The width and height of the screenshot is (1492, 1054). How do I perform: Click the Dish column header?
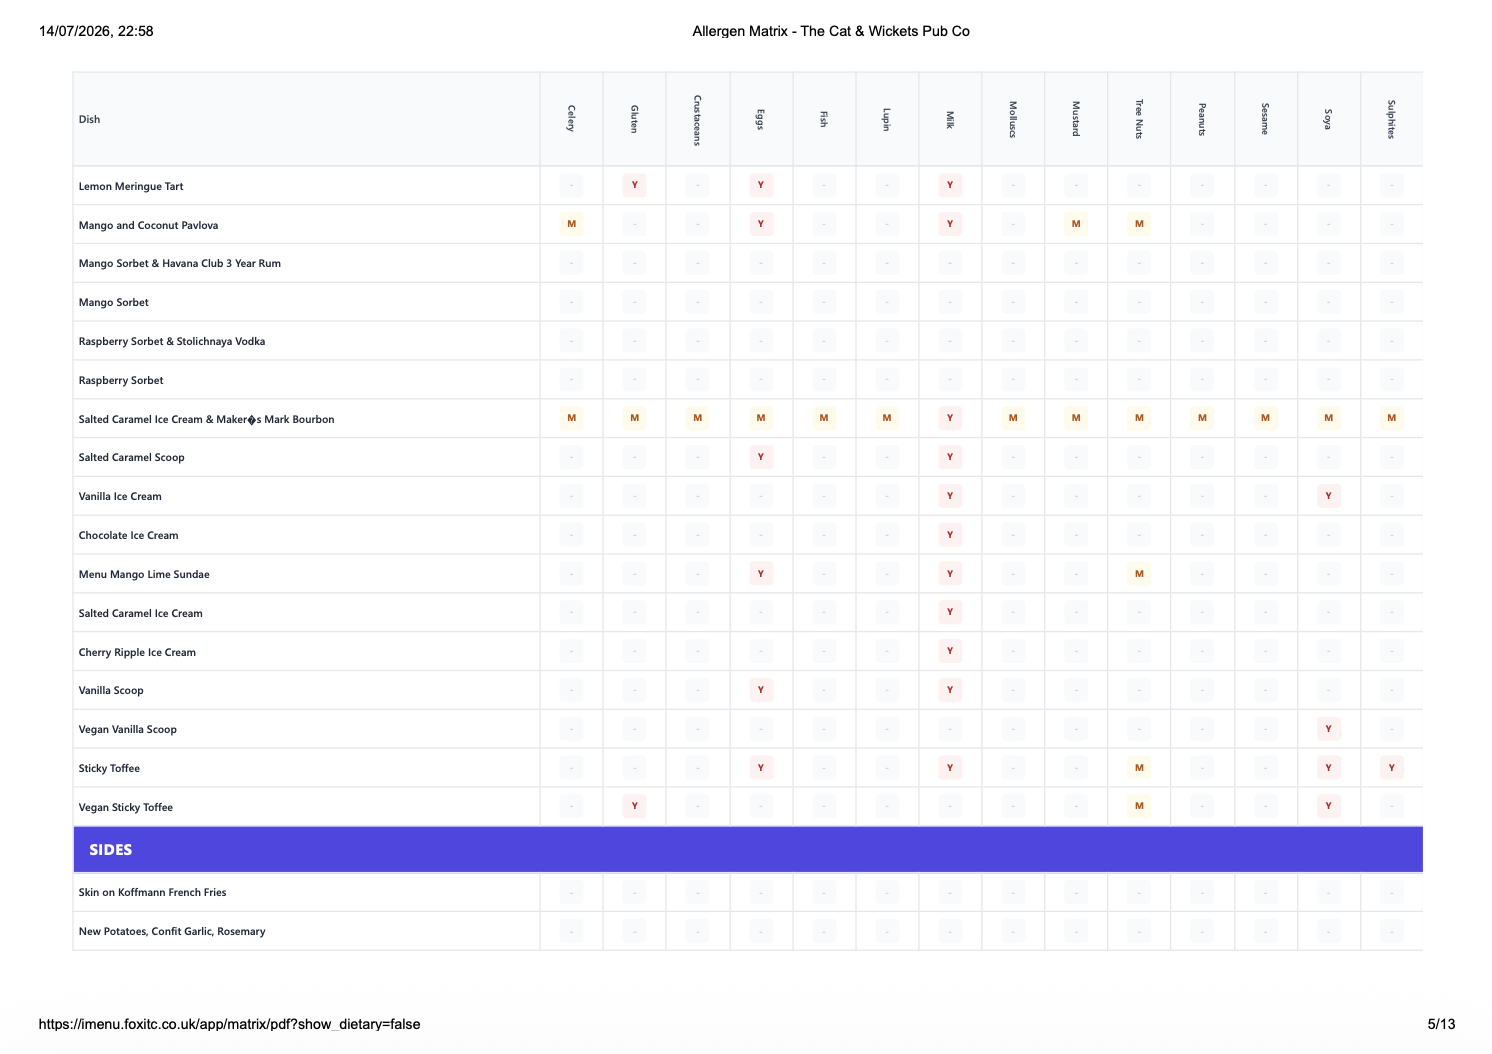tap(306, 119)
